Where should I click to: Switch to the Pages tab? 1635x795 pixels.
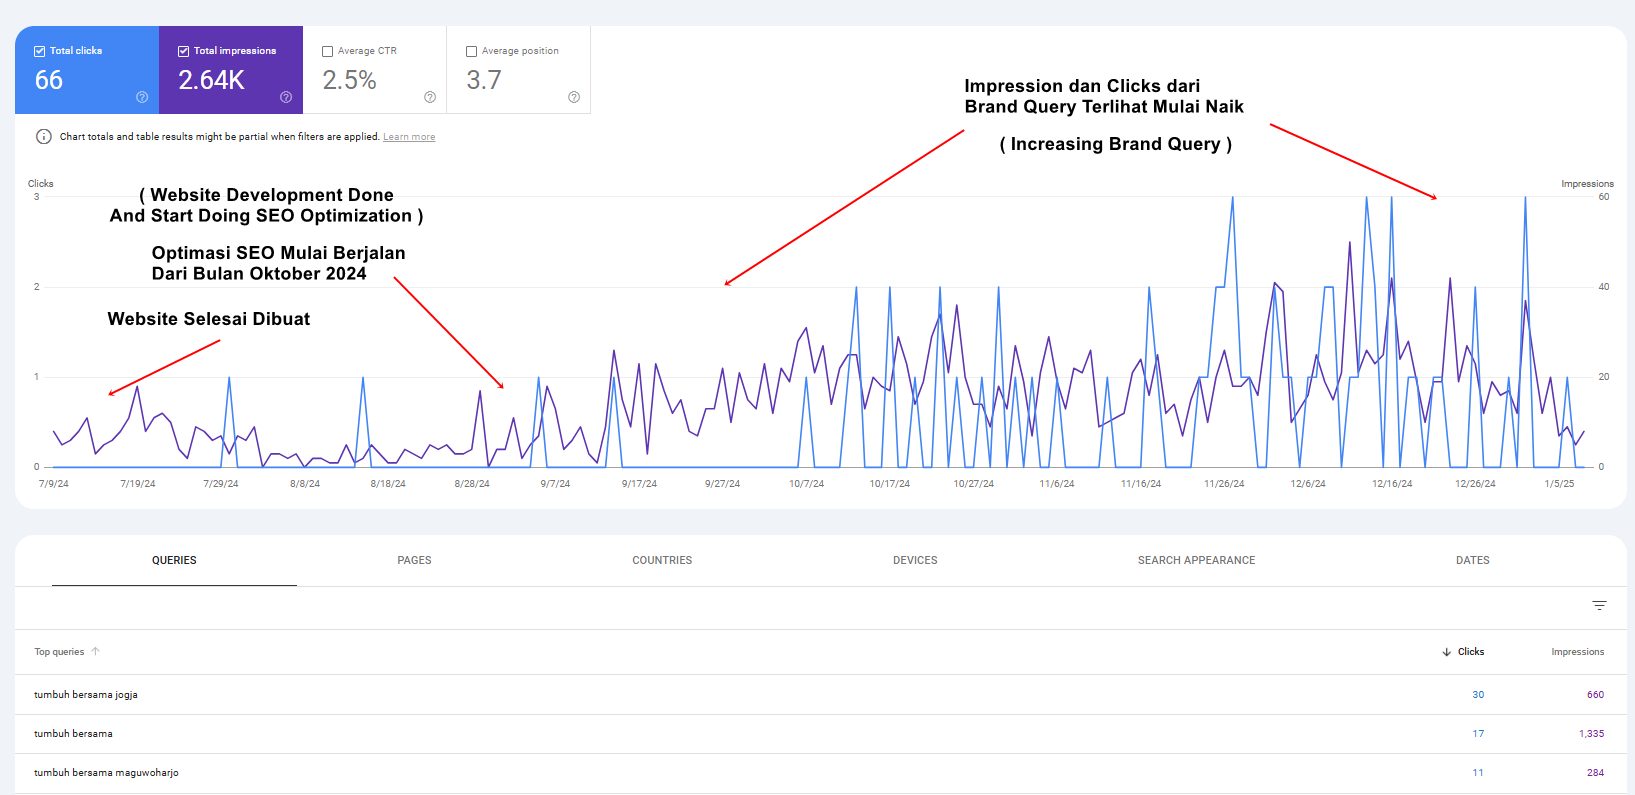point(414,560)
